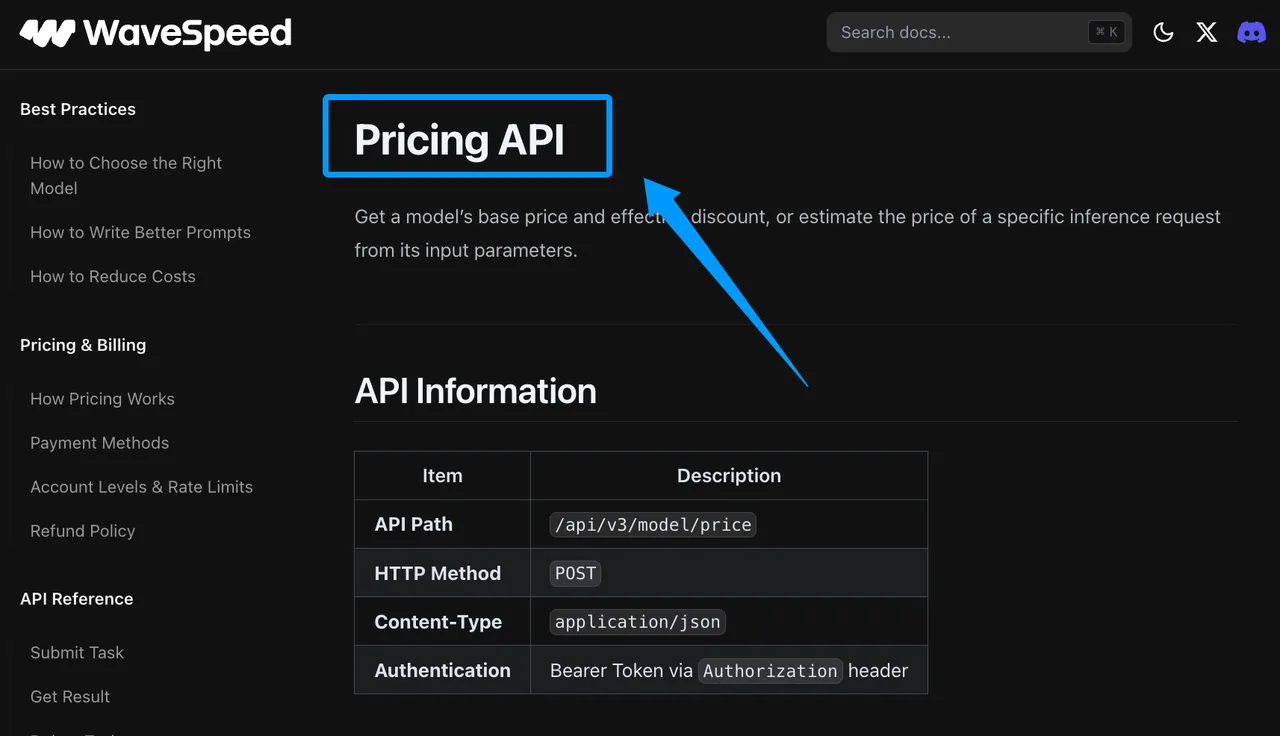Click the /api/v3/model/price code snippet
The image size is (1280, 736).
653,524
